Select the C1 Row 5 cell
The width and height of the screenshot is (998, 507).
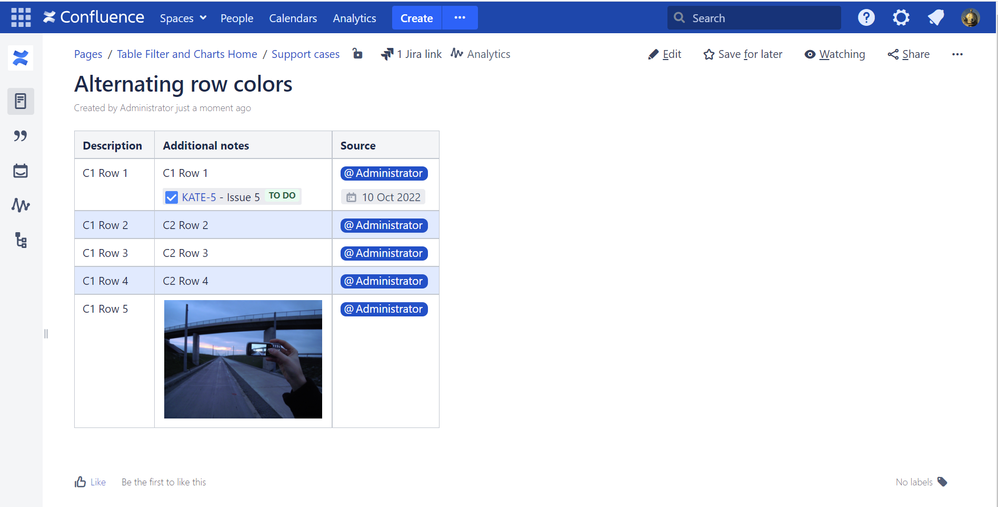coord(115,361)
